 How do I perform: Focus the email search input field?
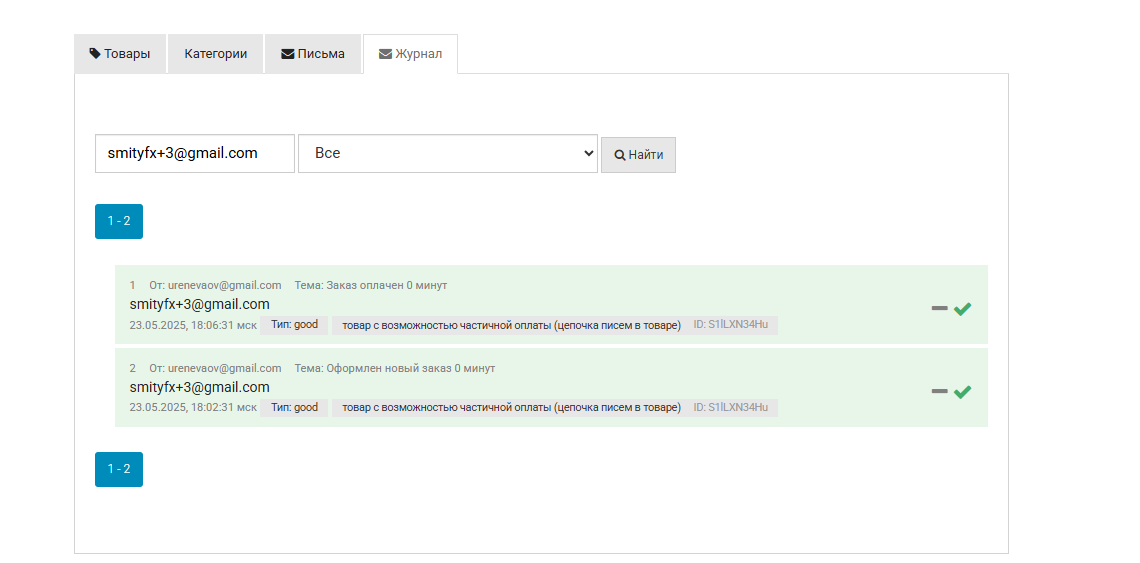tap(195, 153)
